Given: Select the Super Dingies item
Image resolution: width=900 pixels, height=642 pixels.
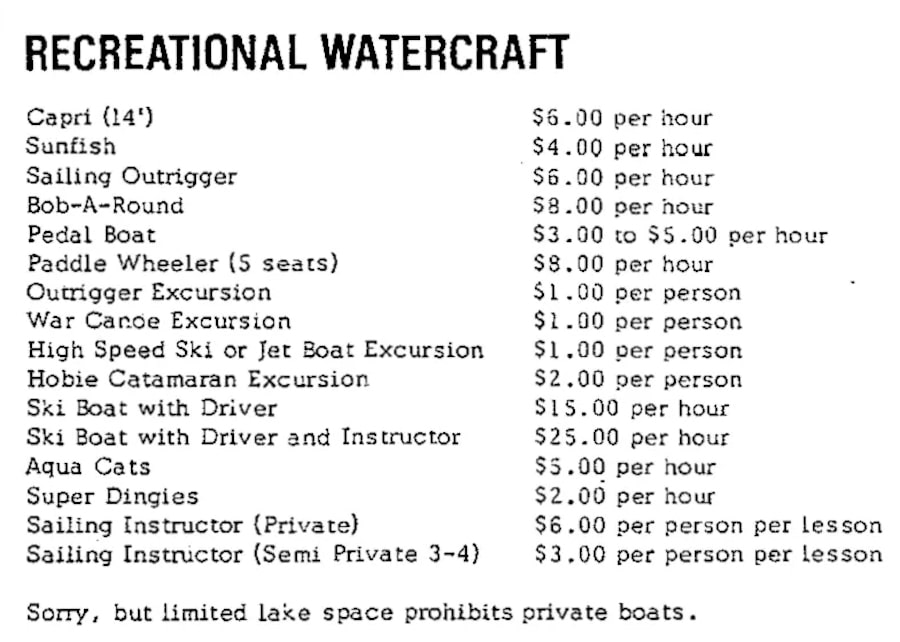Looking at the screenshot, I should tap(112, 496).
